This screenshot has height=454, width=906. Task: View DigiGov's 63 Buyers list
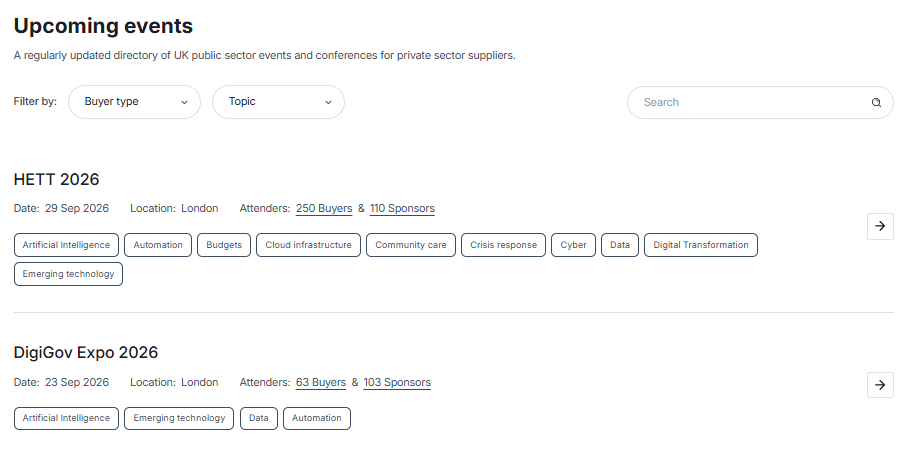pyautogui.click(x=321, y=383)
